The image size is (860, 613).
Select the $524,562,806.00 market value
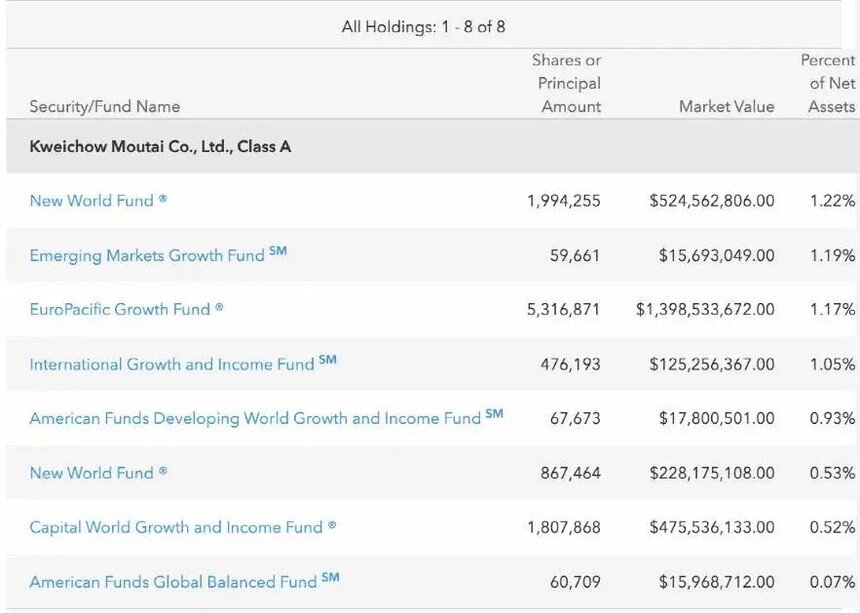[711, 201]
